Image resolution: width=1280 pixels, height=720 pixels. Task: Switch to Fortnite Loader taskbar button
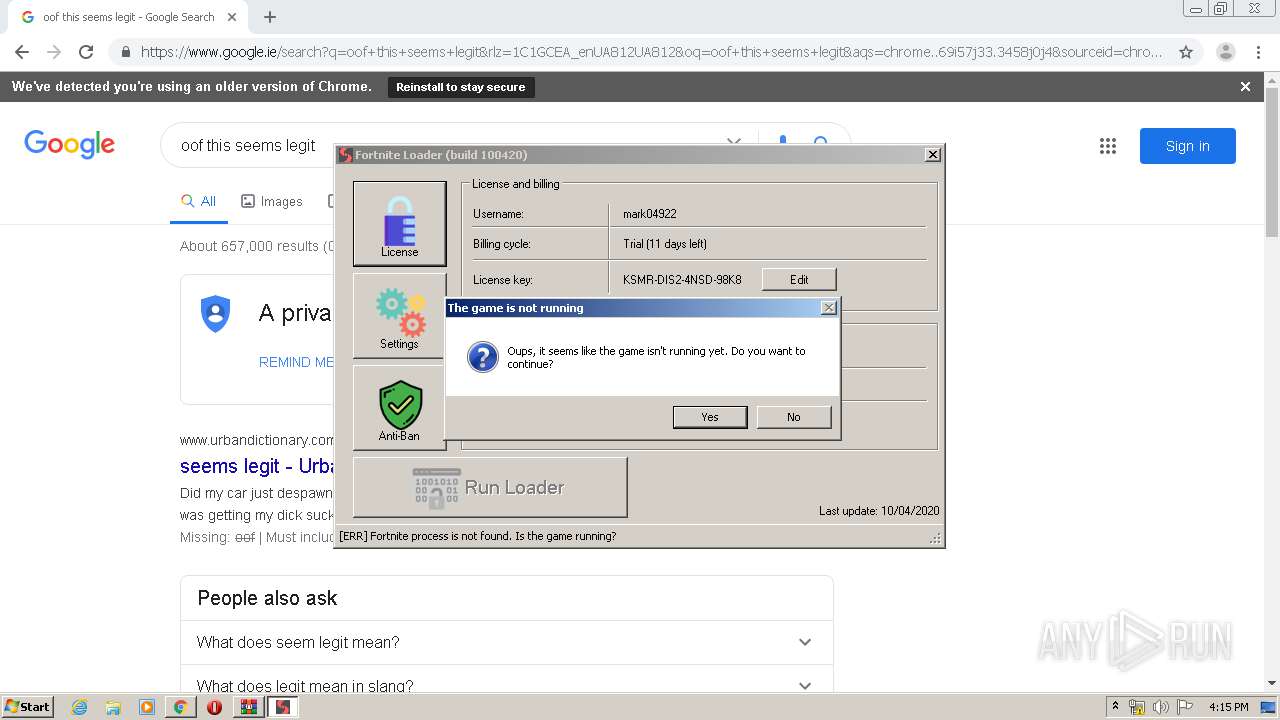click(x=283, y=707)
